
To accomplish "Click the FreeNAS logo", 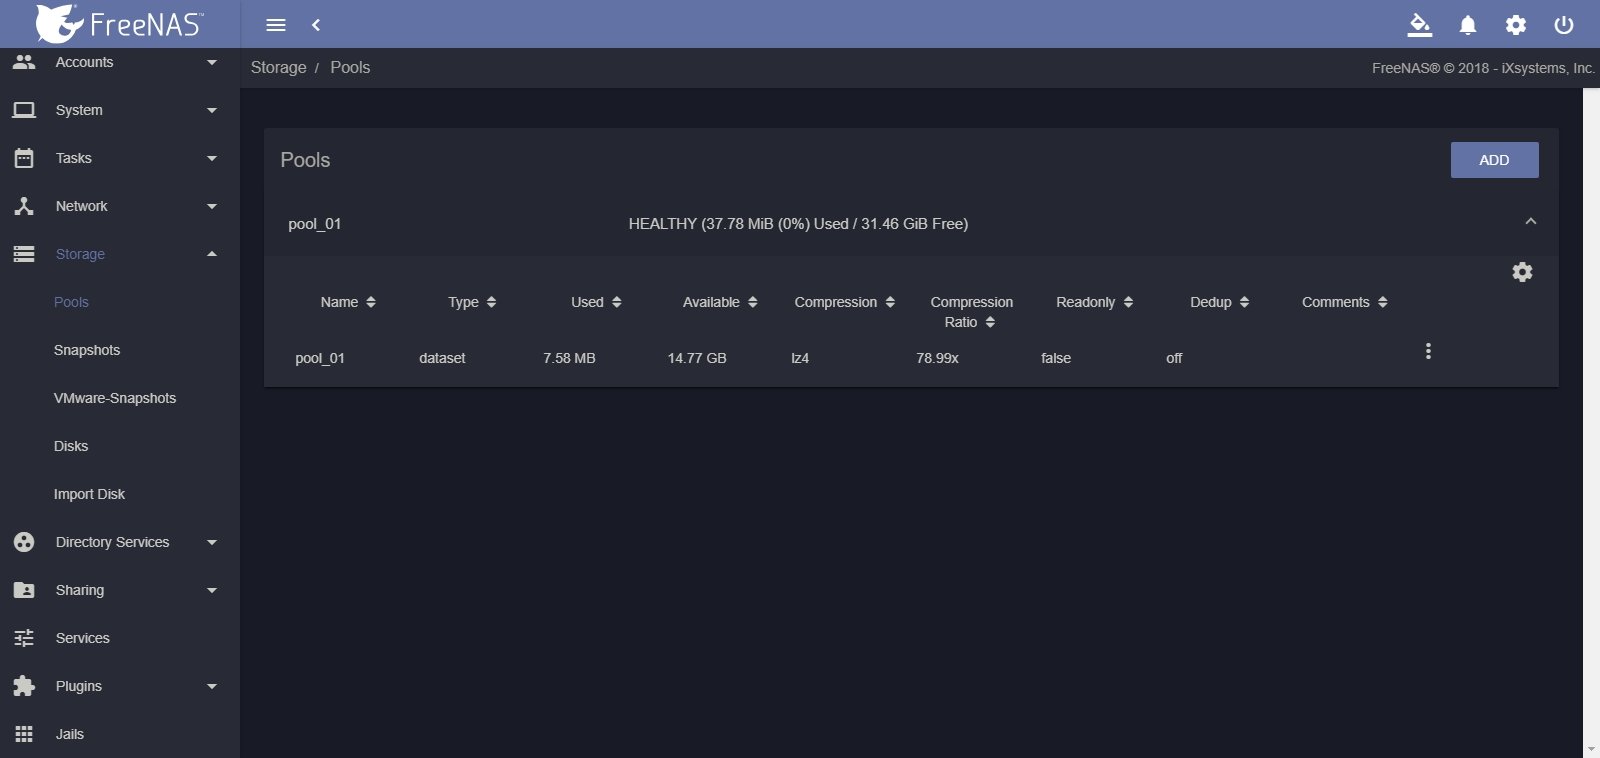I will pyautogui.click(x=120, y=24).
